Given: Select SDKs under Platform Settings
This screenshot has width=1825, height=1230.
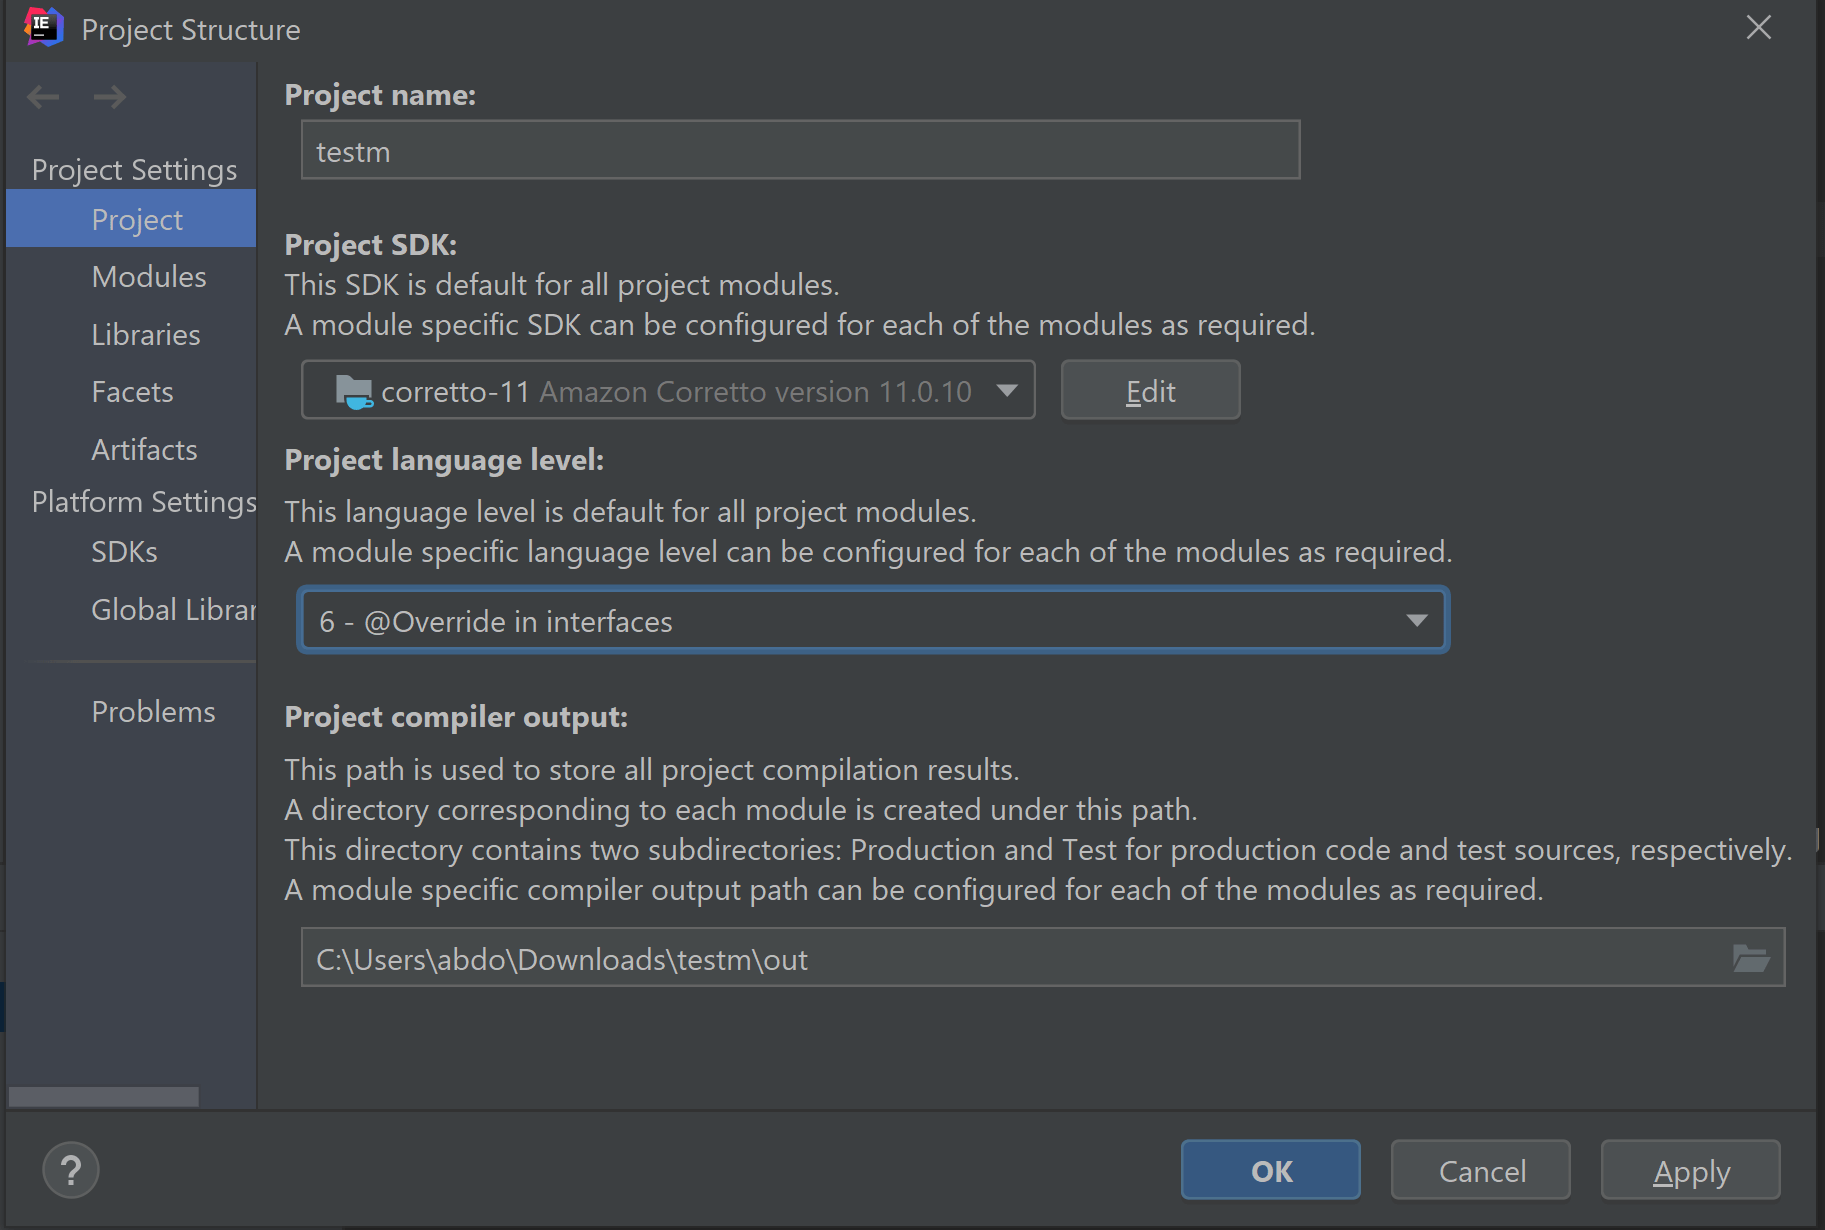Looking at the screenshot, I should [124, 551].
